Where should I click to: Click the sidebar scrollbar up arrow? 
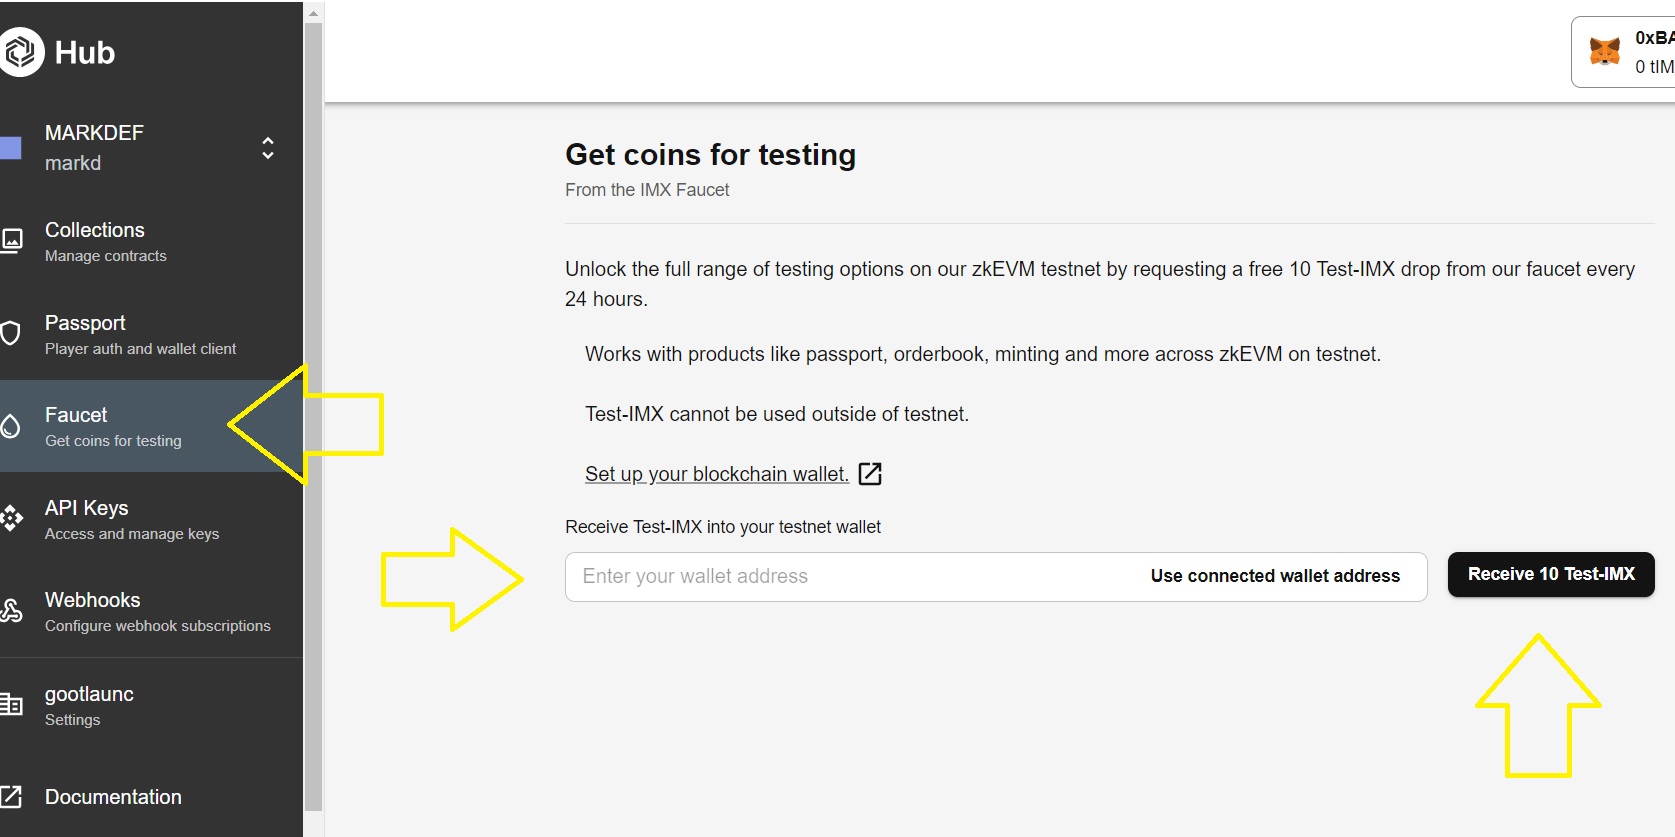pyautogui.click(x=313, y=13)
